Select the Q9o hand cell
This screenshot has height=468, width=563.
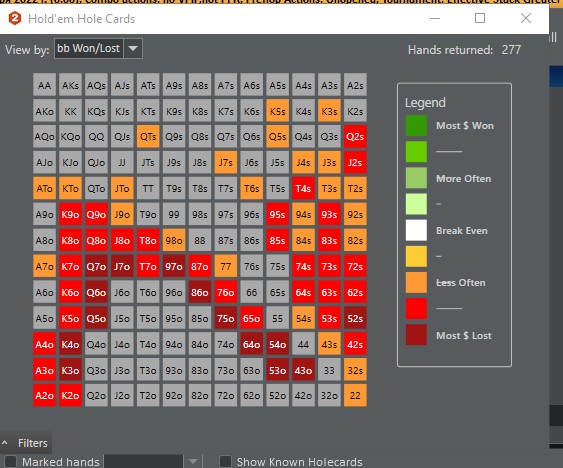[96, 214]
